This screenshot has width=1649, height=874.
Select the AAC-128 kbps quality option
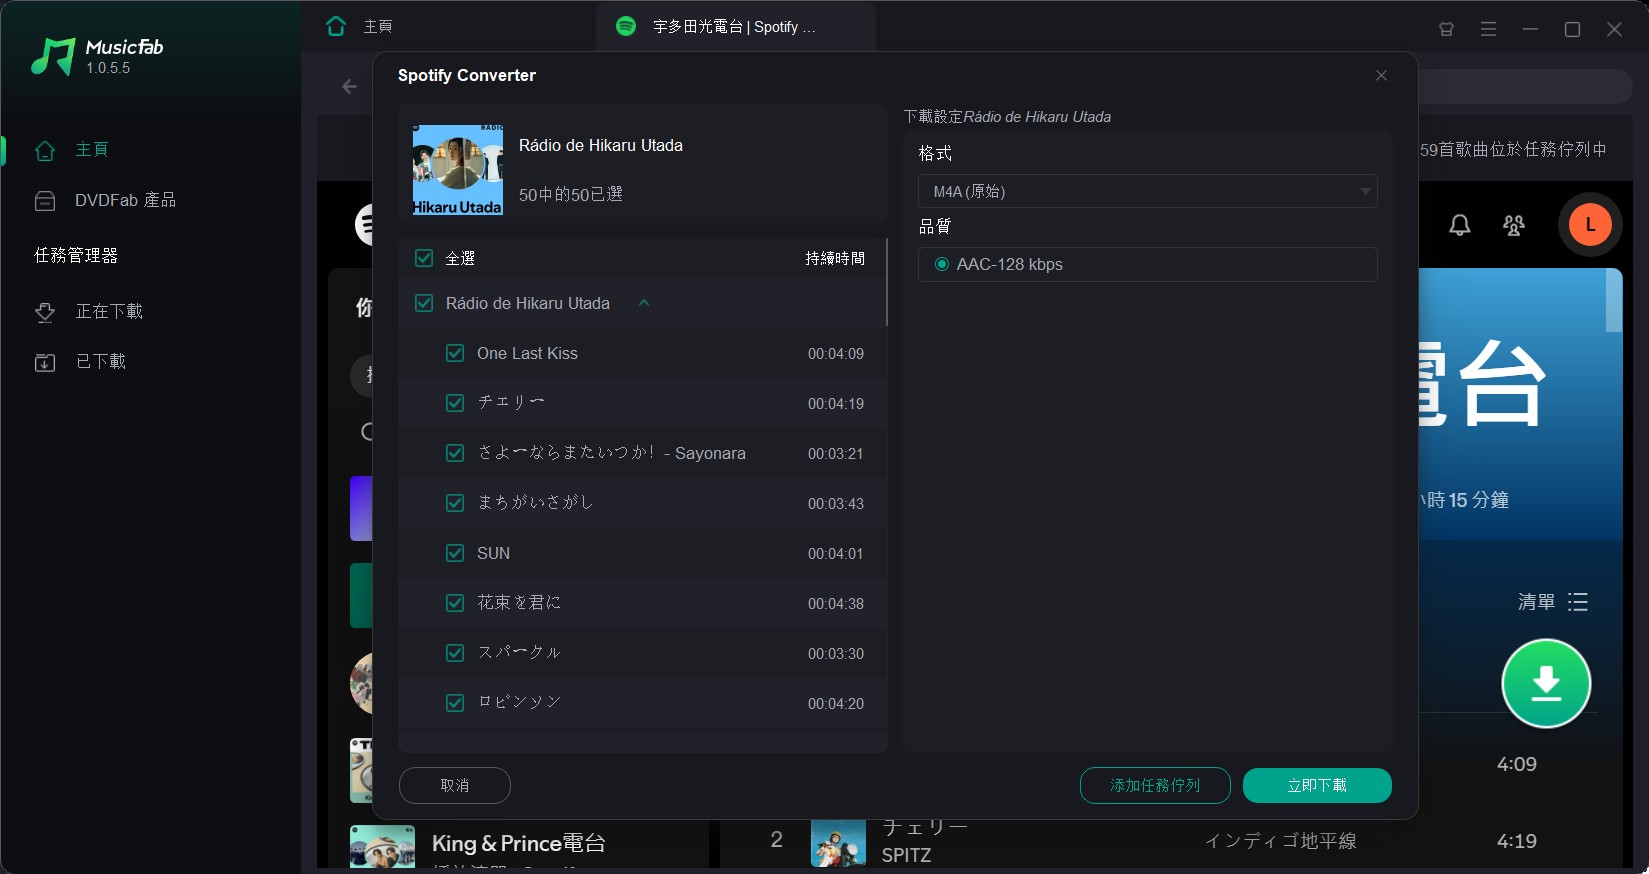(941, 264)
